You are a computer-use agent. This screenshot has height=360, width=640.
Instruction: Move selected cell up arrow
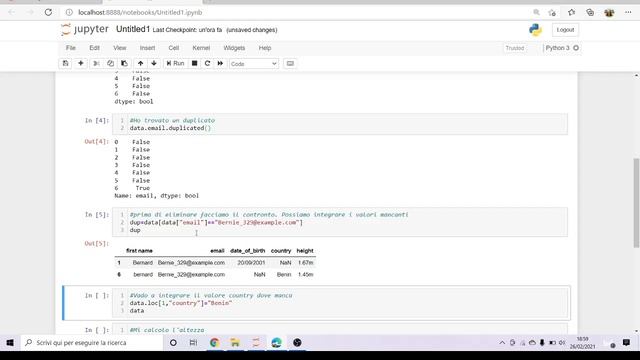pyautogui.click(x=140, y=63)
